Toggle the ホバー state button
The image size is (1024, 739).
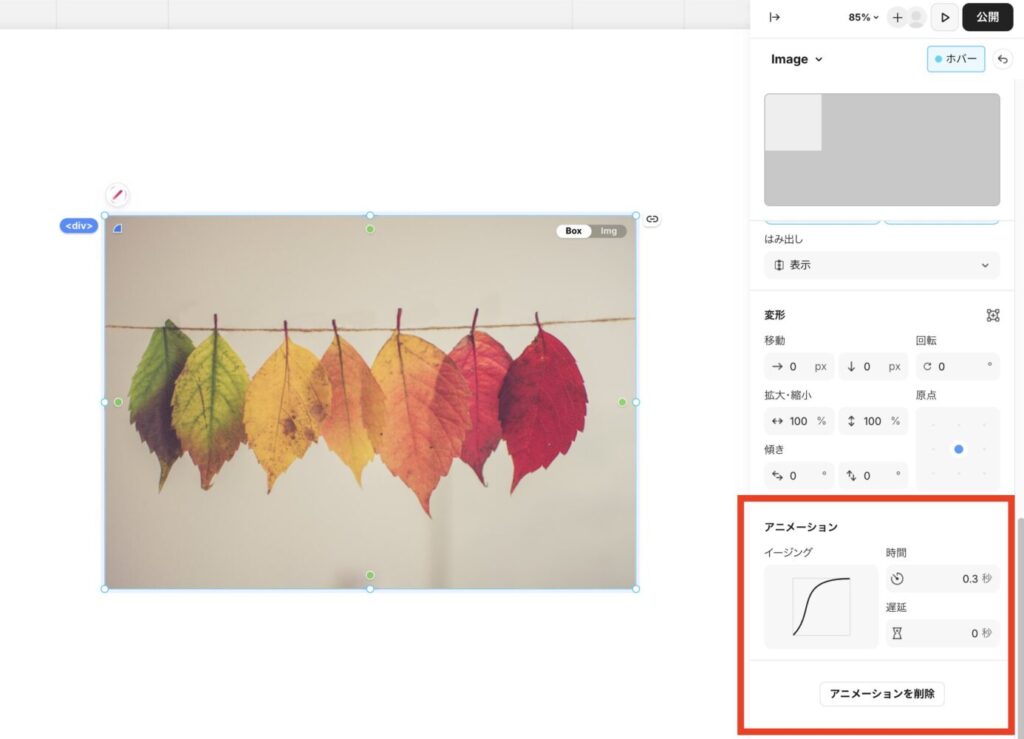pyautogui.click(x=956, y=60)
